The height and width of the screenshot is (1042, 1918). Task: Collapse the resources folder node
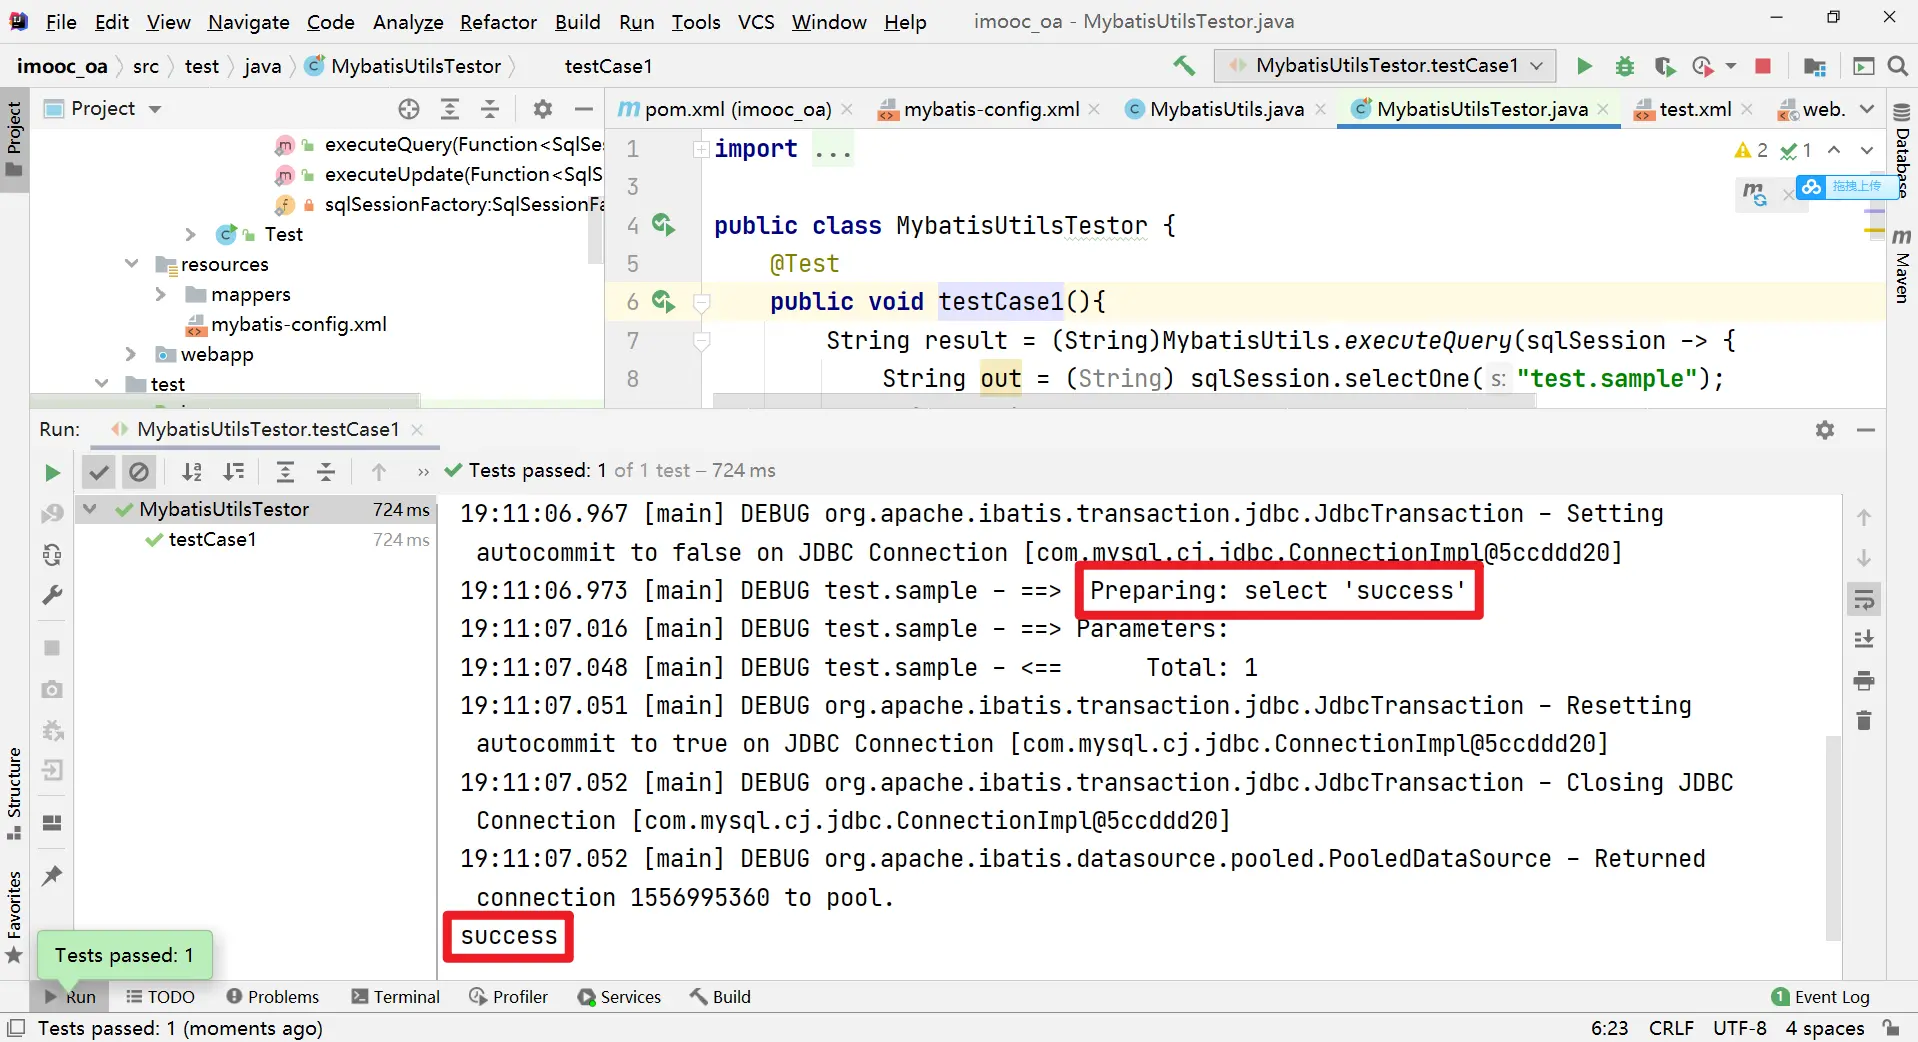131,264
